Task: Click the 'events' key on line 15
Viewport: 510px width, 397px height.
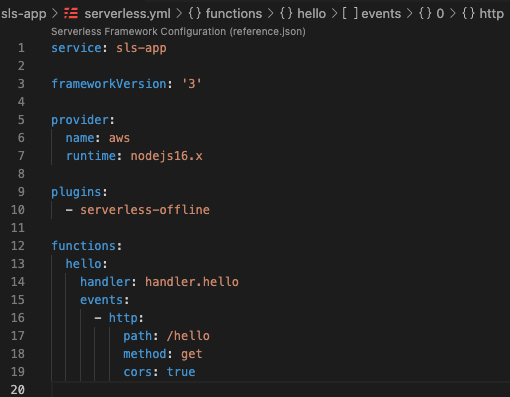Action: click(x=102, y=300)
